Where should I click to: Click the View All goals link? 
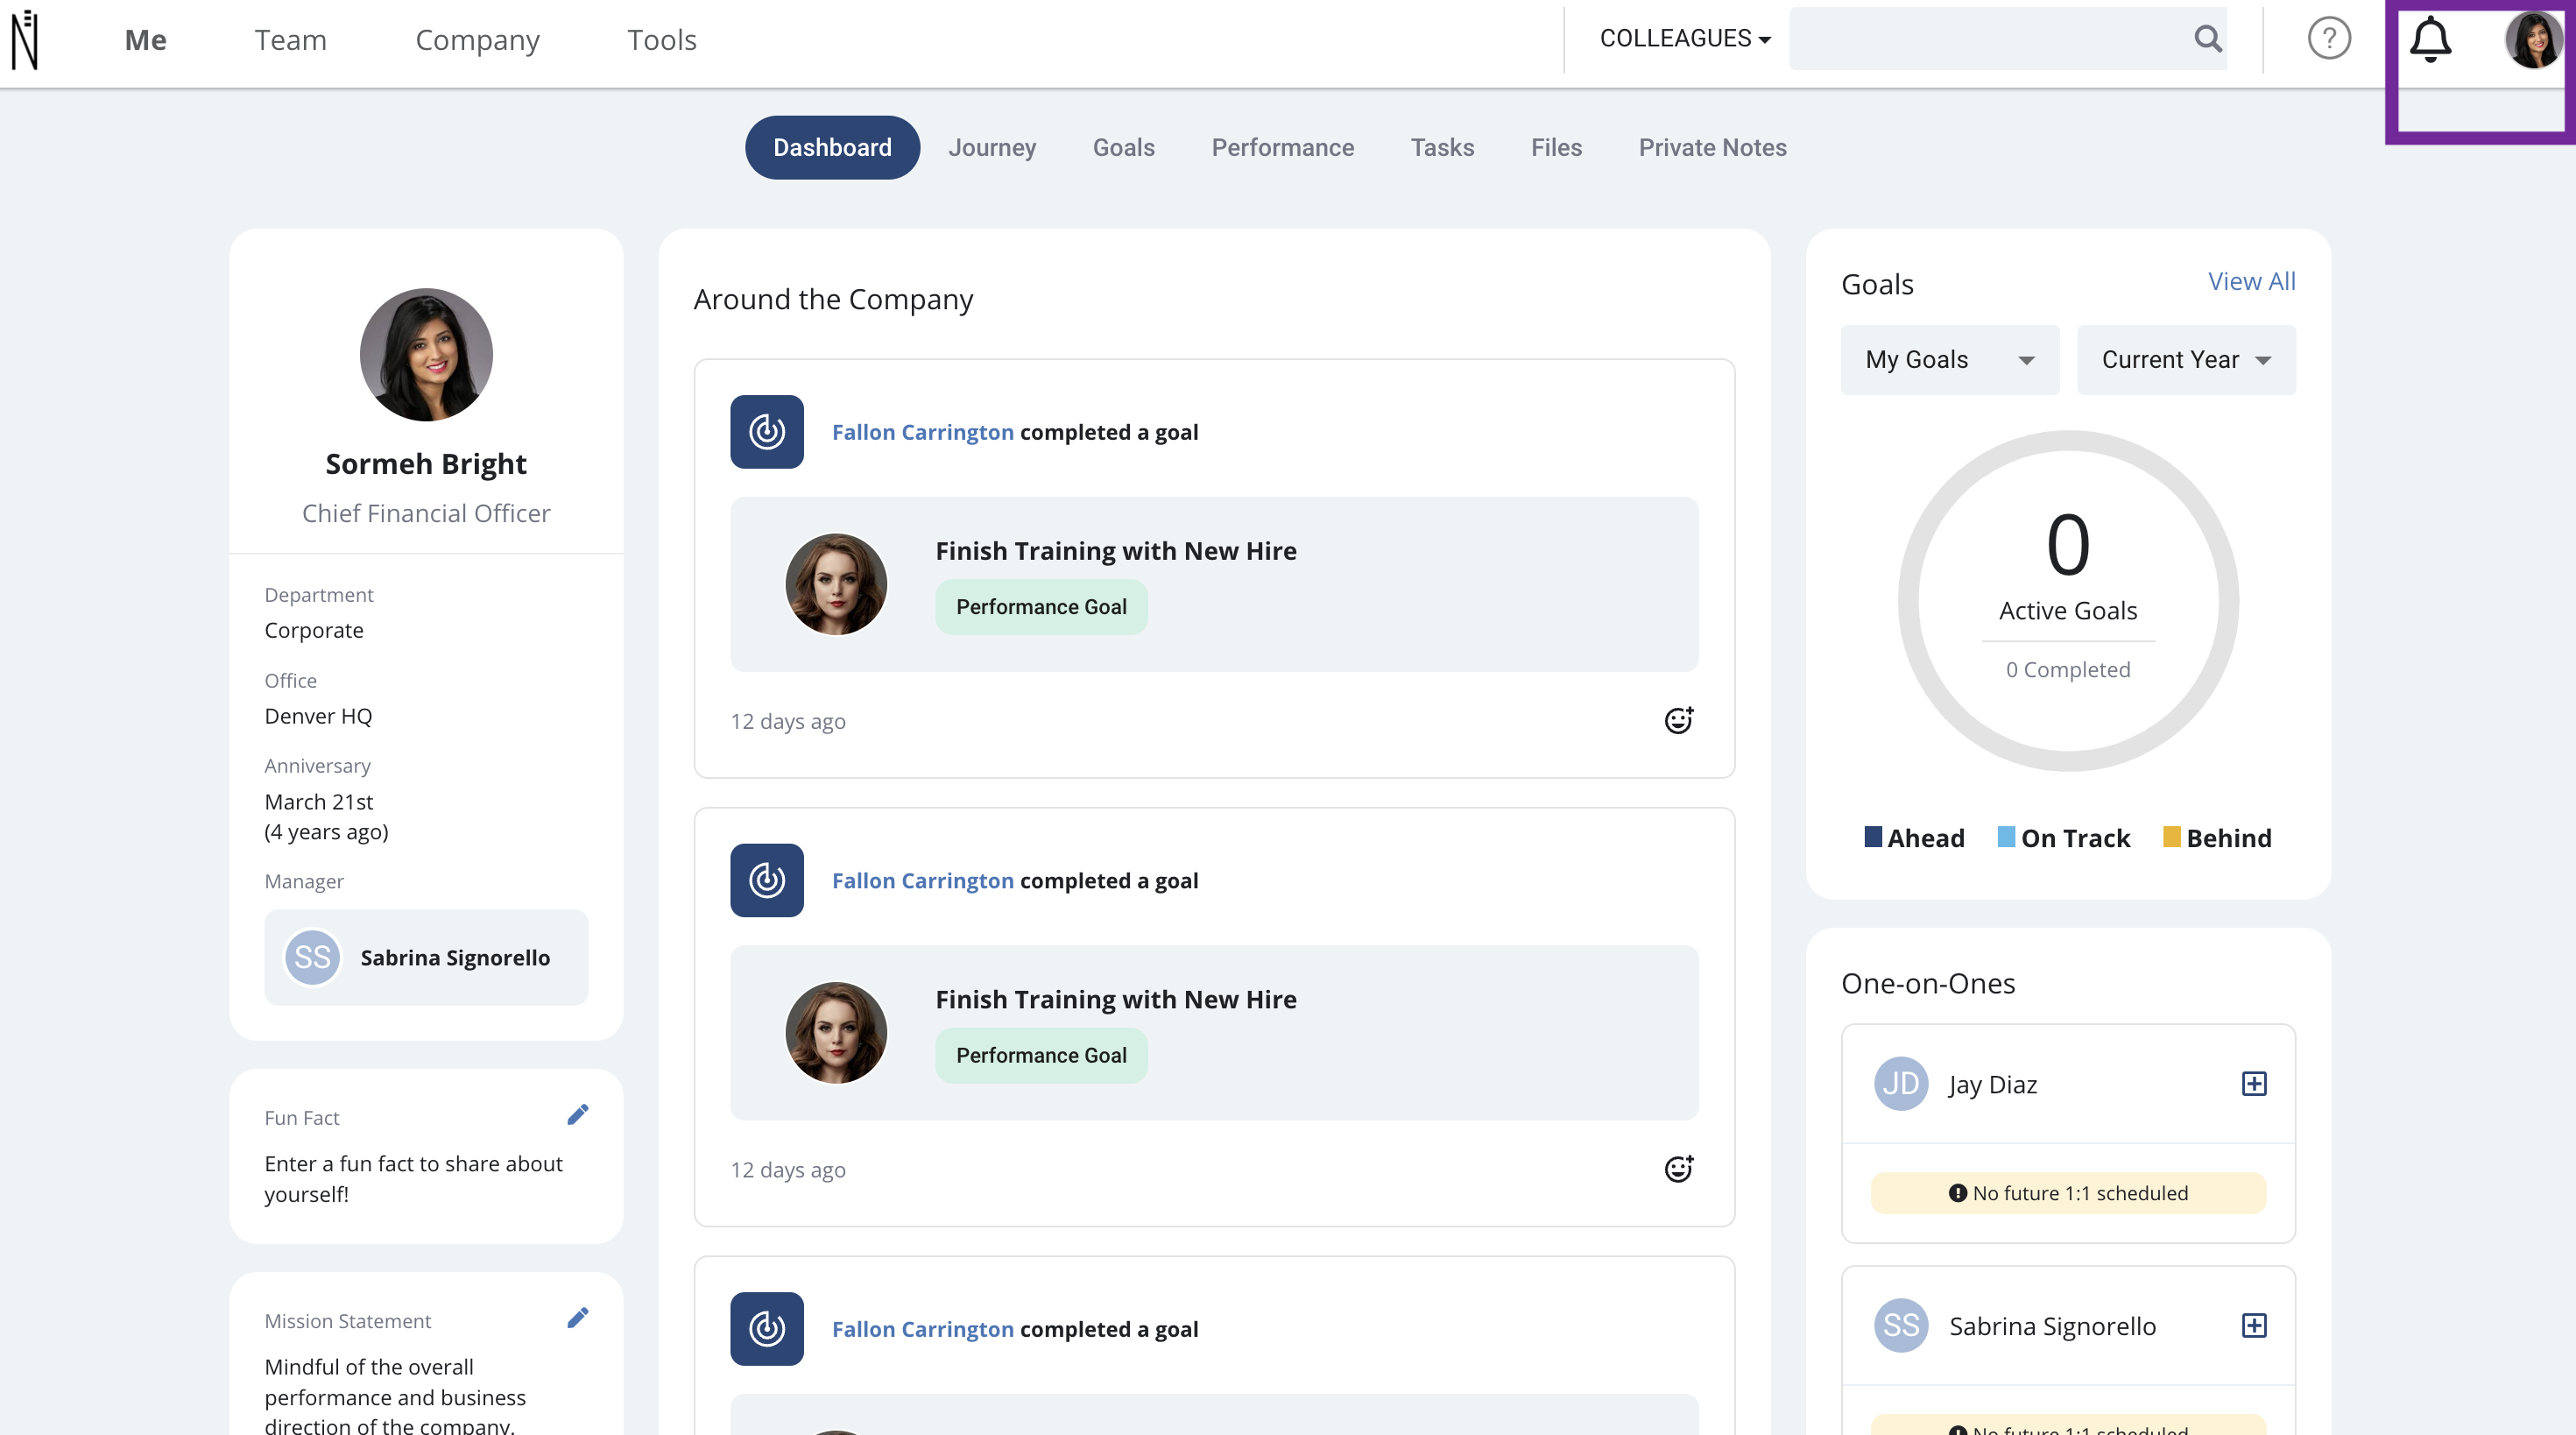(x=2251, y=281)
